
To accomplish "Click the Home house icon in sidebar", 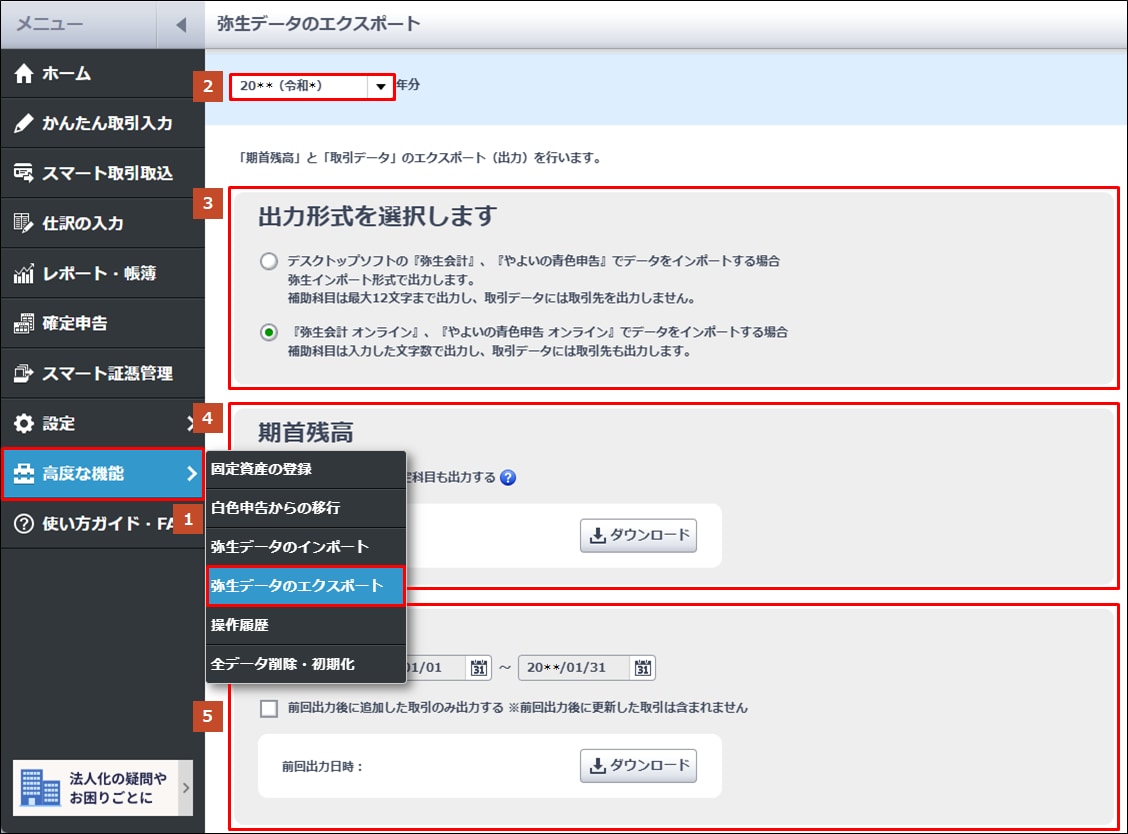I will [x=24, y=73].
